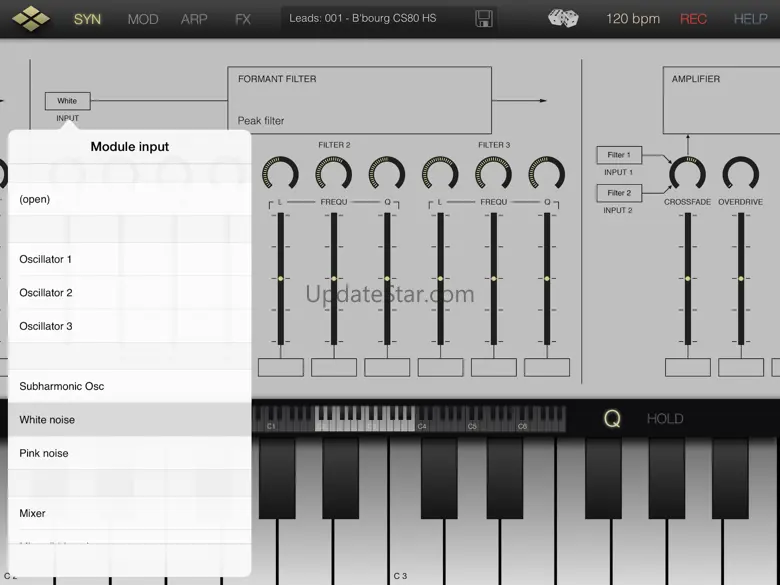This screenshot has height=585, width=780.
Task: Click the Filter 3 Q knob
Action: pos(547,174)
